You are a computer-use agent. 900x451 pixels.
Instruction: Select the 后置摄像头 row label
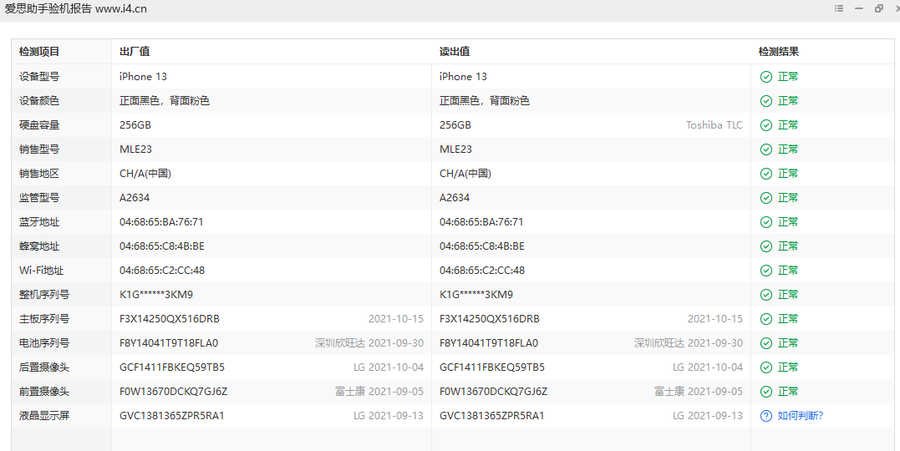[x=44, y=367]
